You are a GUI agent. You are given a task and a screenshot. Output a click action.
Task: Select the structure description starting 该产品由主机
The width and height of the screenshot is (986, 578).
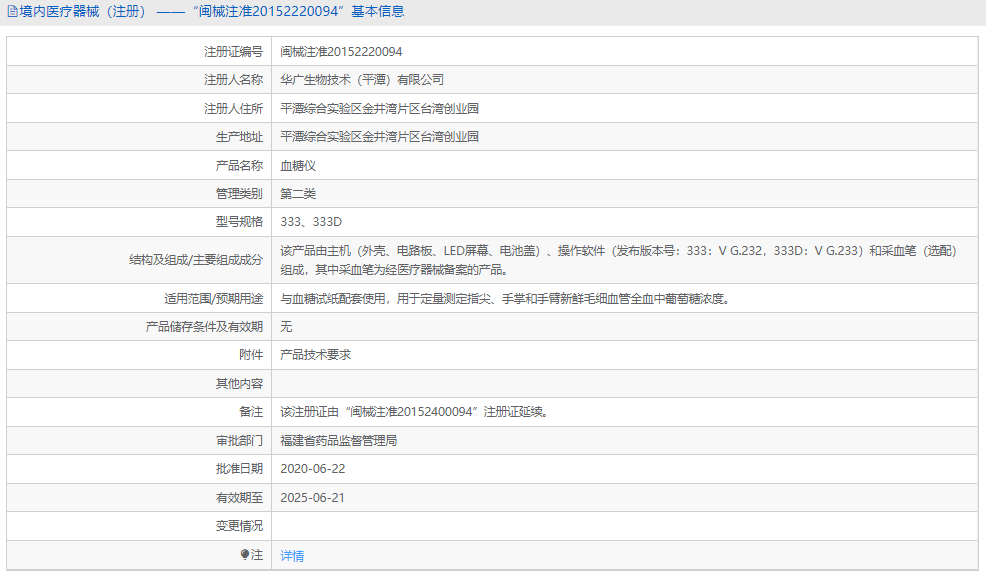click(619, 260)
